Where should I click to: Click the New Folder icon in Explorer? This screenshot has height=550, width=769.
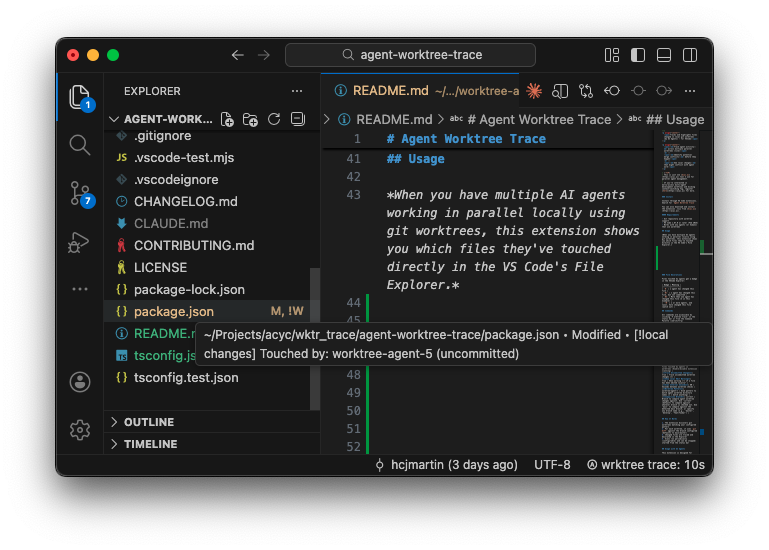point(250,119)
